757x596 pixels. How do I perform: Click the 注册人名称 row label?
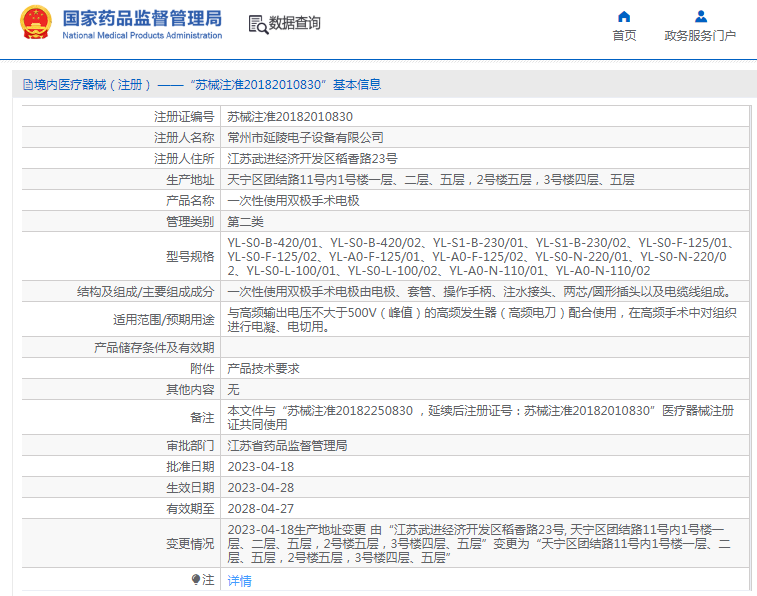pos(184,138)
